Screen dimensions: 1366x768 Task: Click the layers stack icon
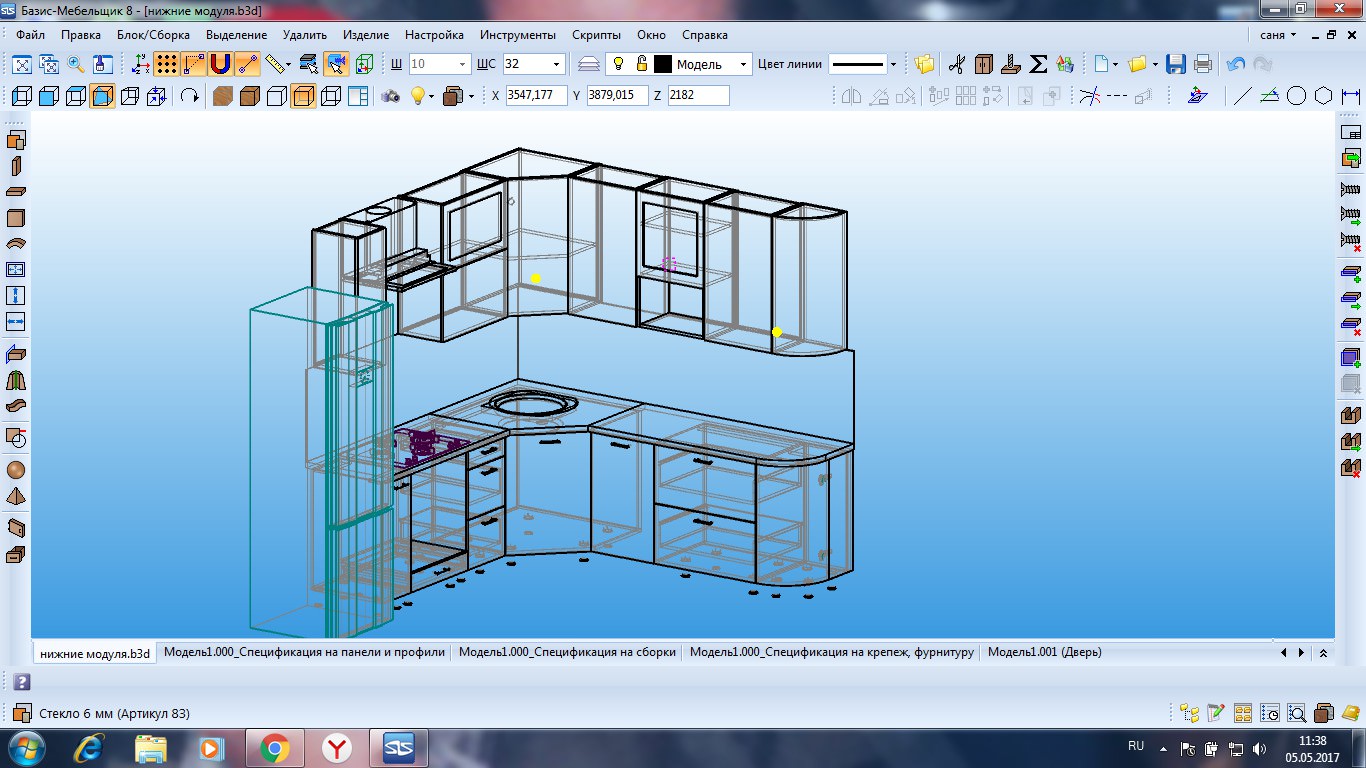(x=590, y=64)
